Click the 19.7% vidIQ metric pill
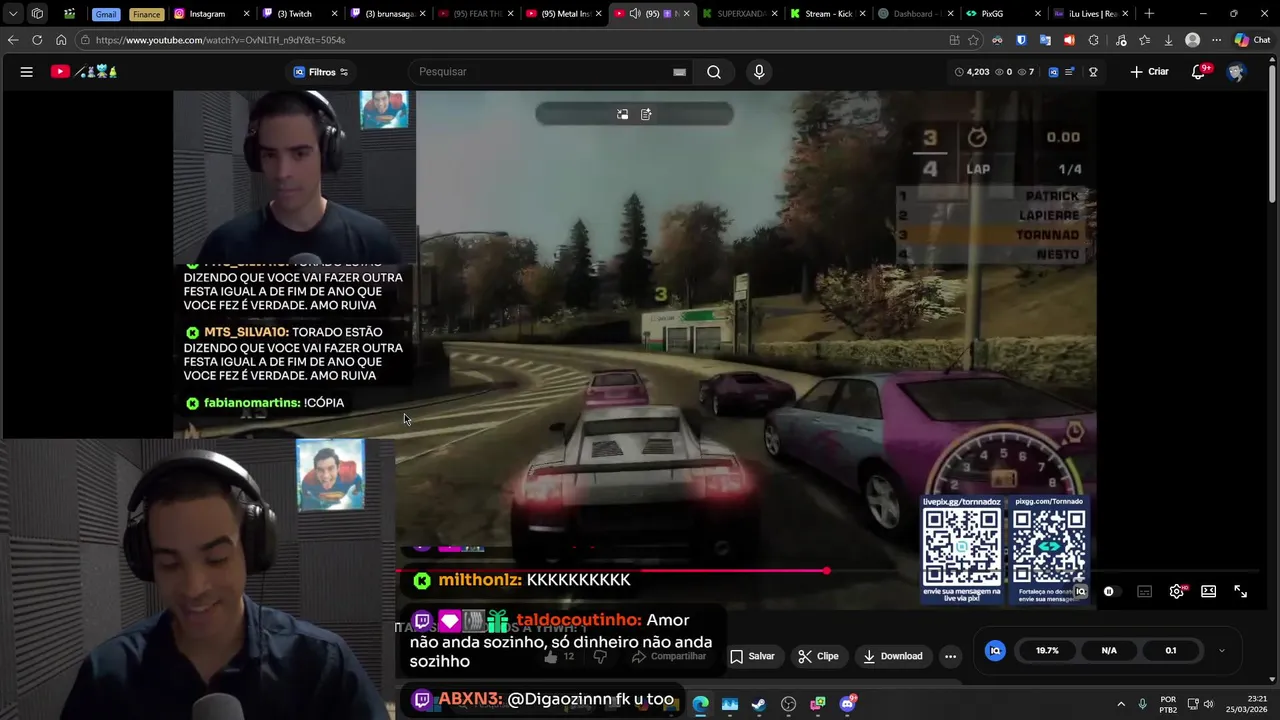The image size is (1280, 720). (x=1047, y=651)
